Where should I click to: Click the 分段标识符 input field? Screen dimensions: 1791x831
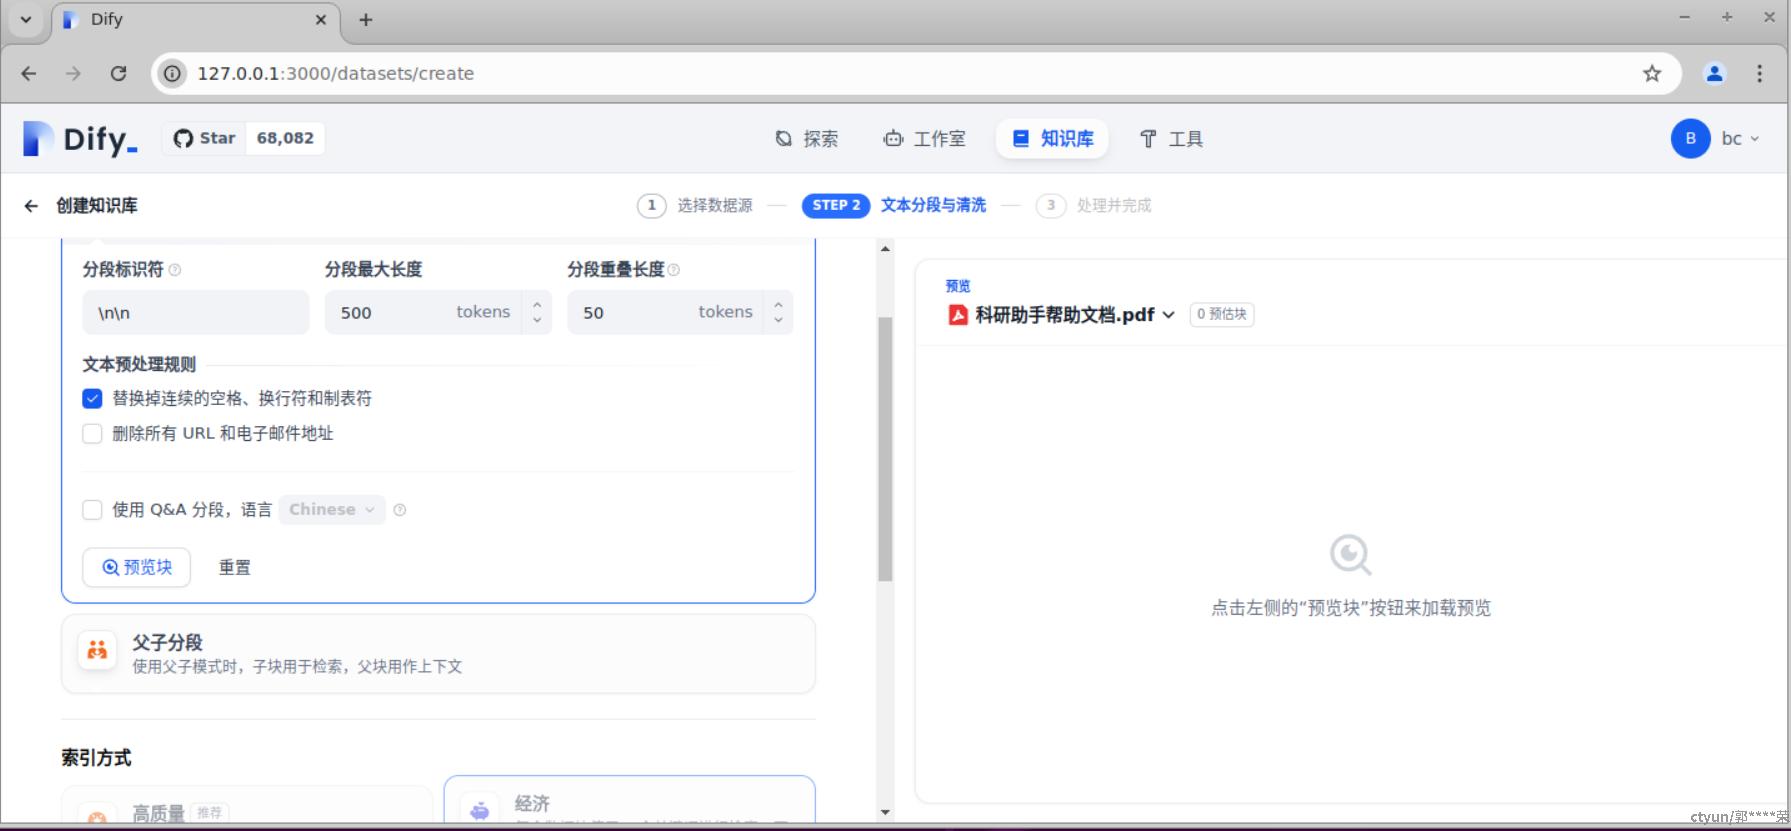tap(196, 313)
